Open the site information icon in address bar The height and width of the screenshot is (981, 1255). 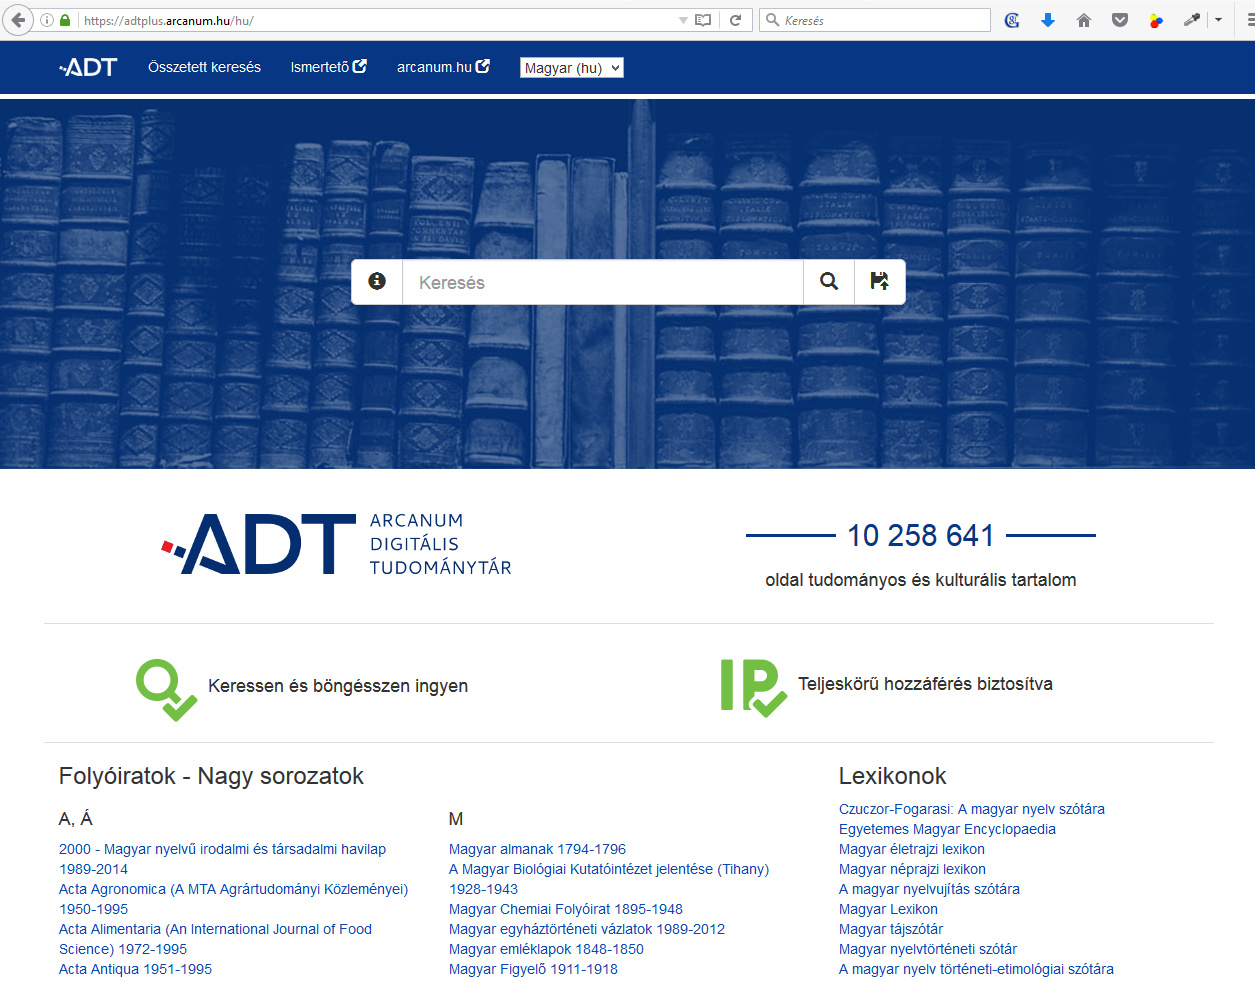(x=47, y=20)
